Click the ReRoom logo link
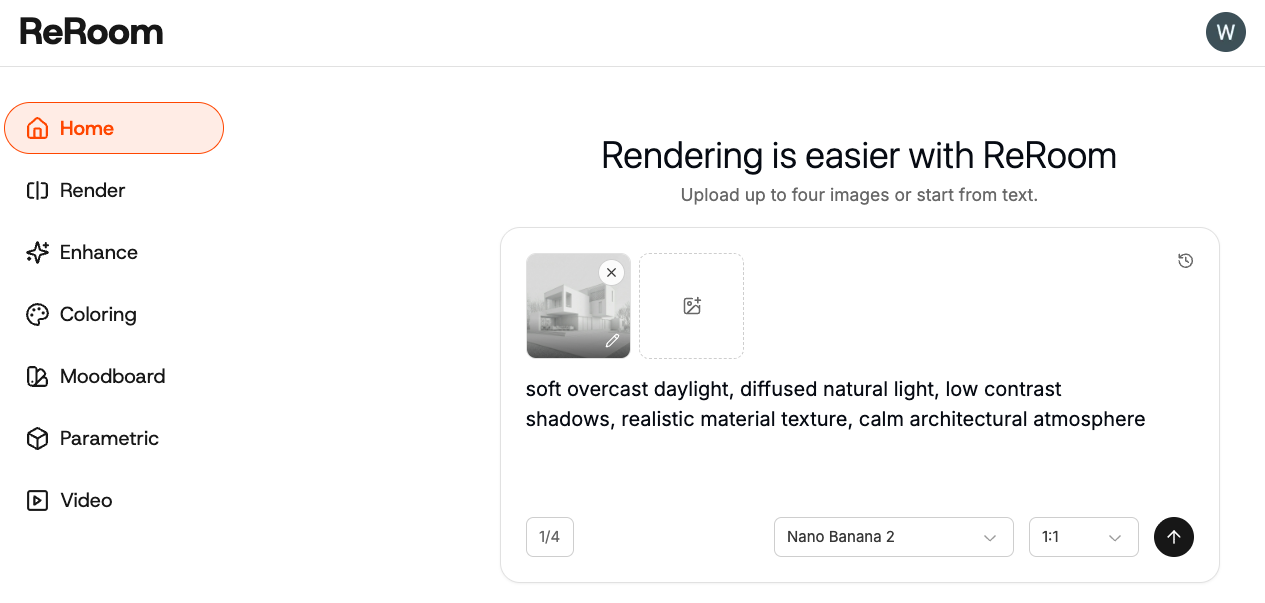Image resolution: width=1265 pixels, height=603 pixels. [91, 32]
